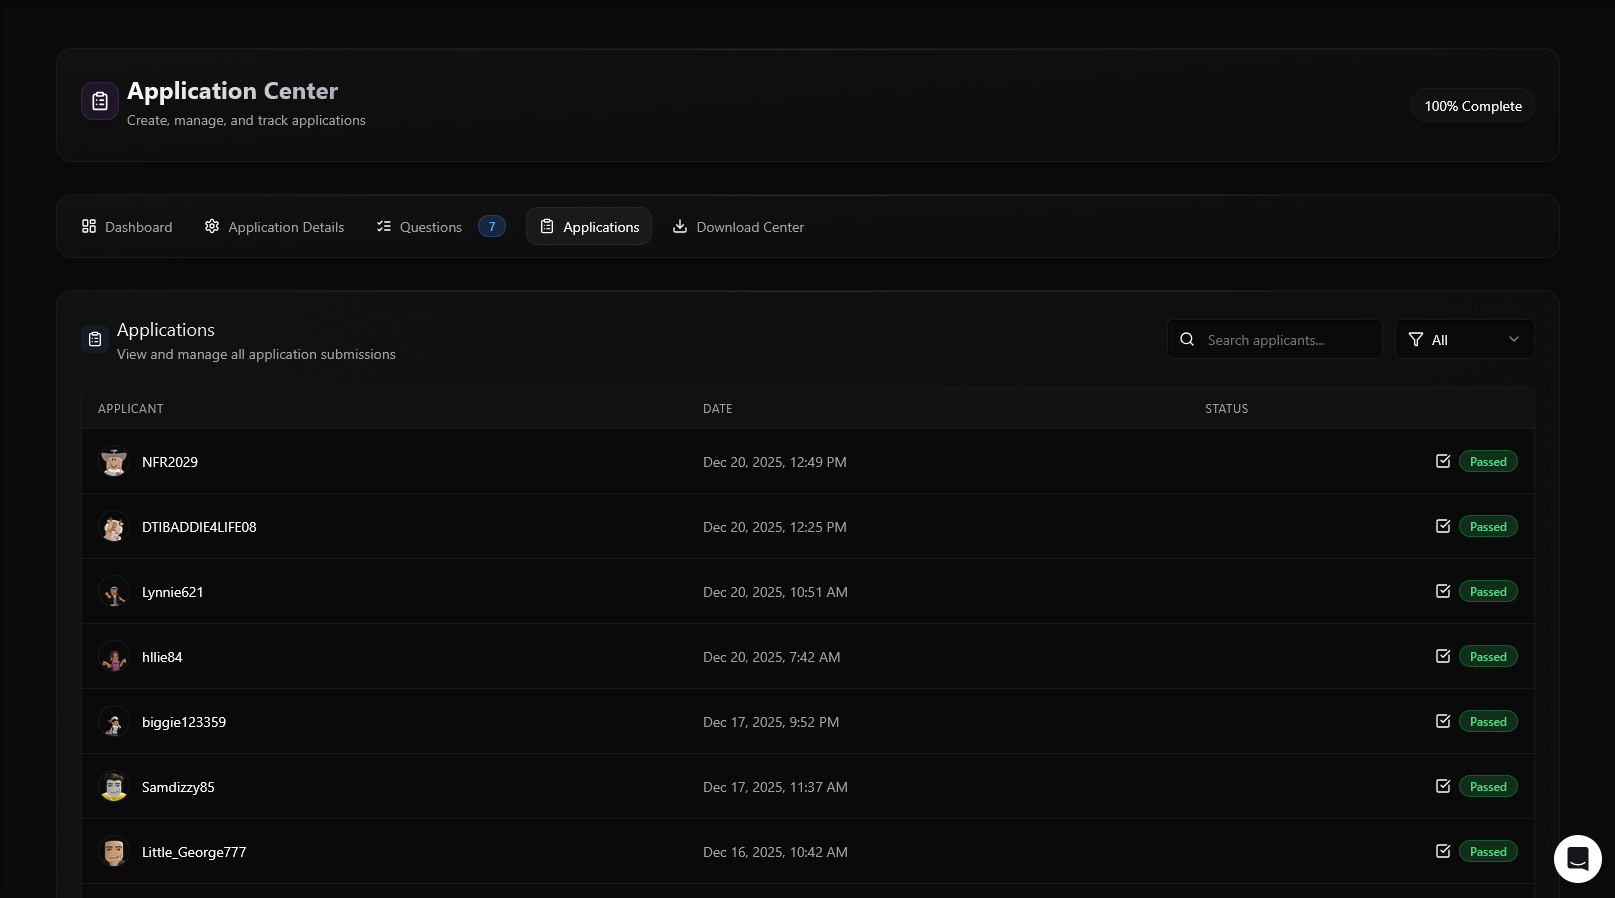Click the Applications section clipboard icon
The height and width of the screenshot is (898, 1615).
95,340
